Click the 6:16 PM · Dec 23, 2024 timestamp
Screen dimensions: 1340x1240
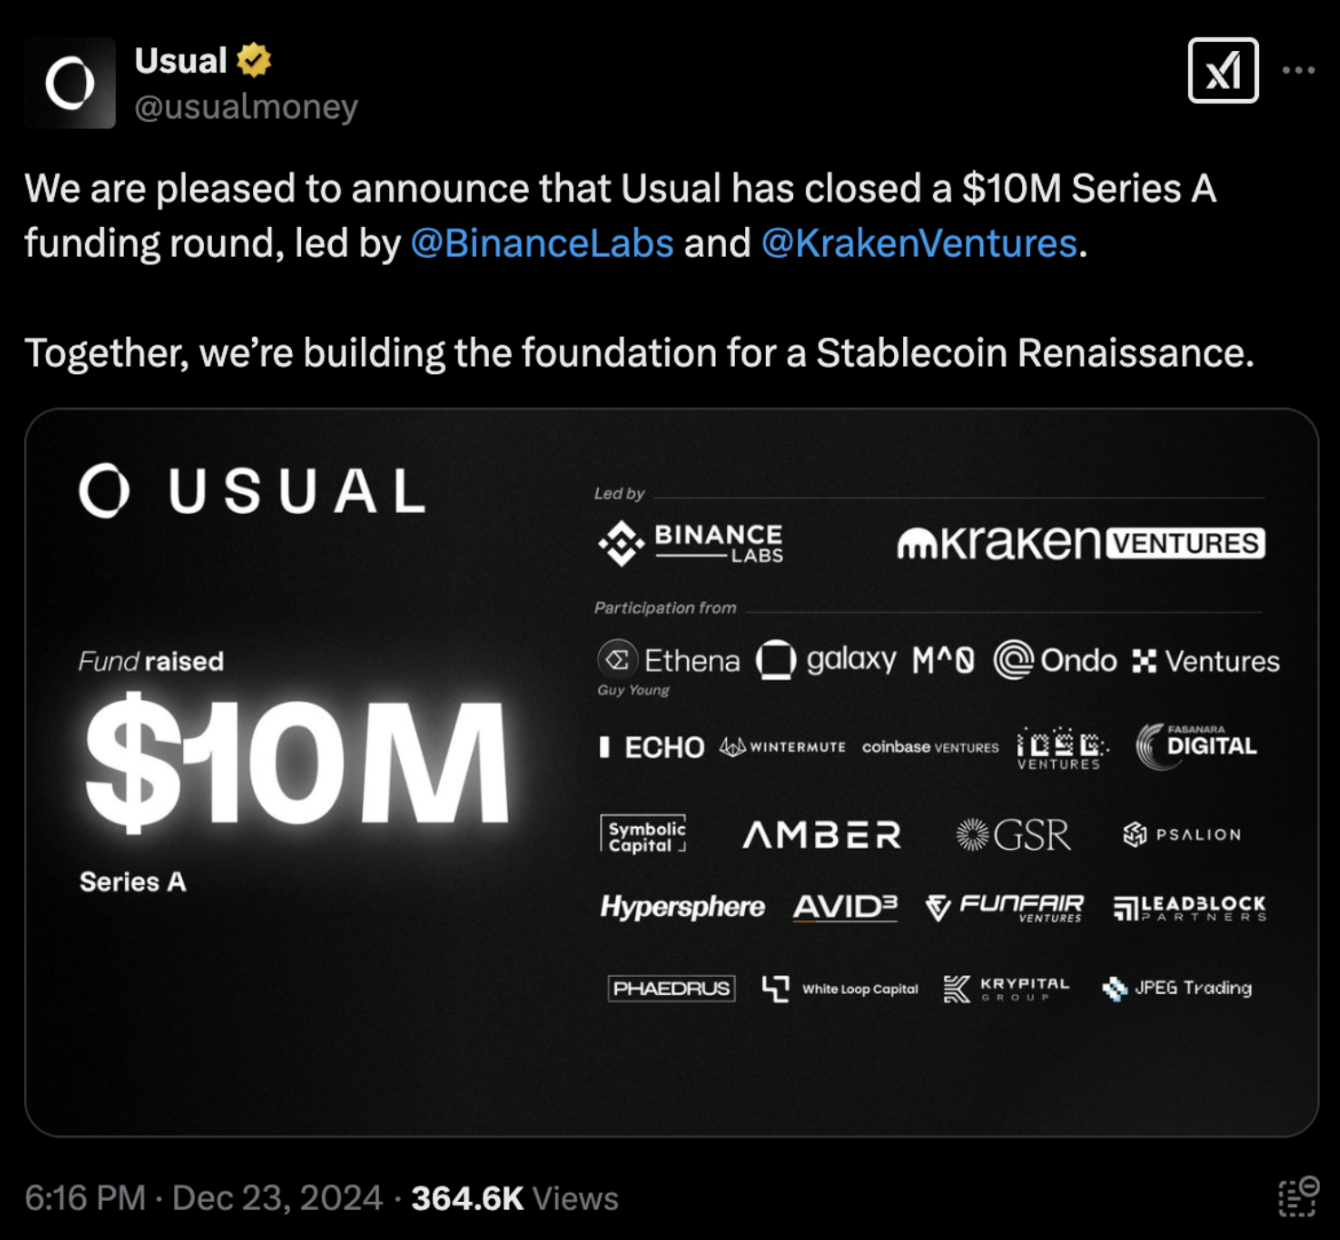[203, 1197]
